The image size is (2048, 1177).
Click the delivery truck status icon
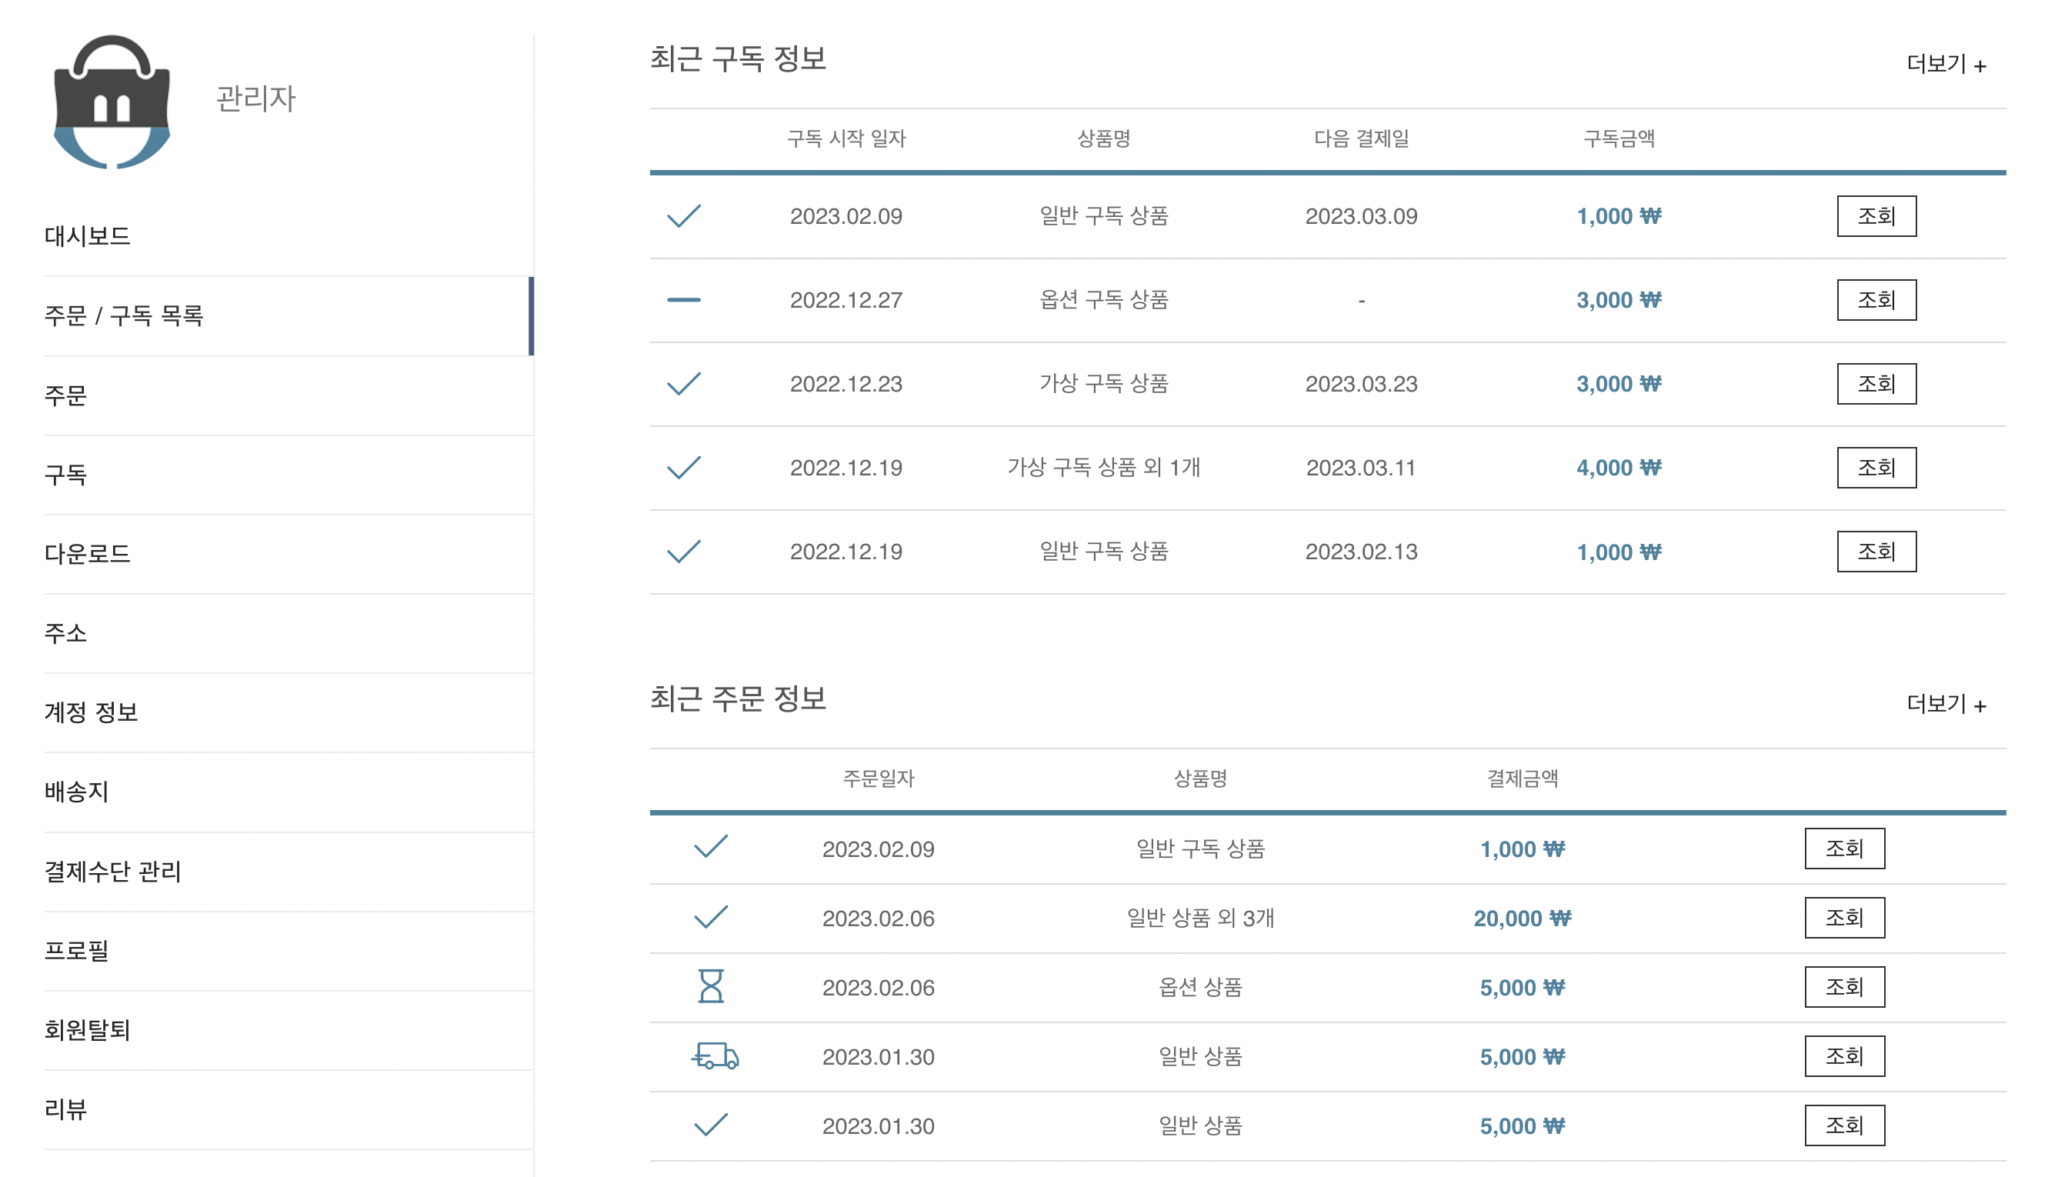point(715,1056)
